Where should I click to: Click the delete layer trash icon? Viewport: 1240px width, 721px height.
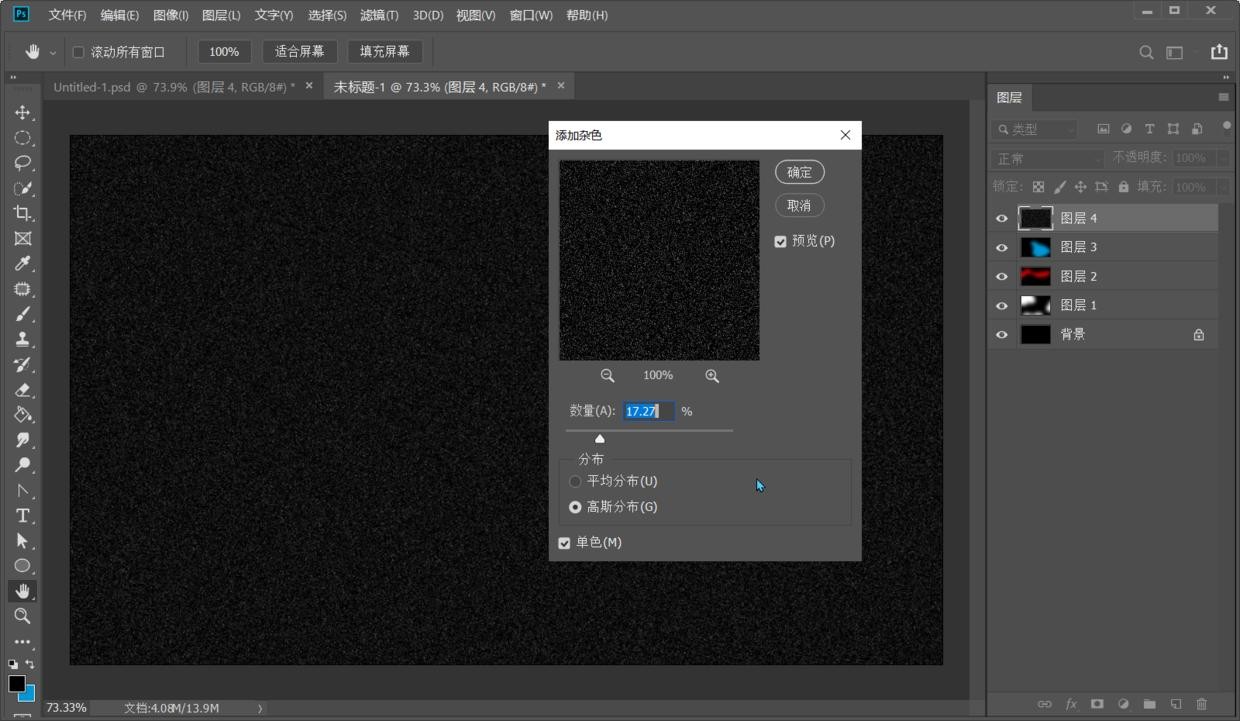(1202, 704)
